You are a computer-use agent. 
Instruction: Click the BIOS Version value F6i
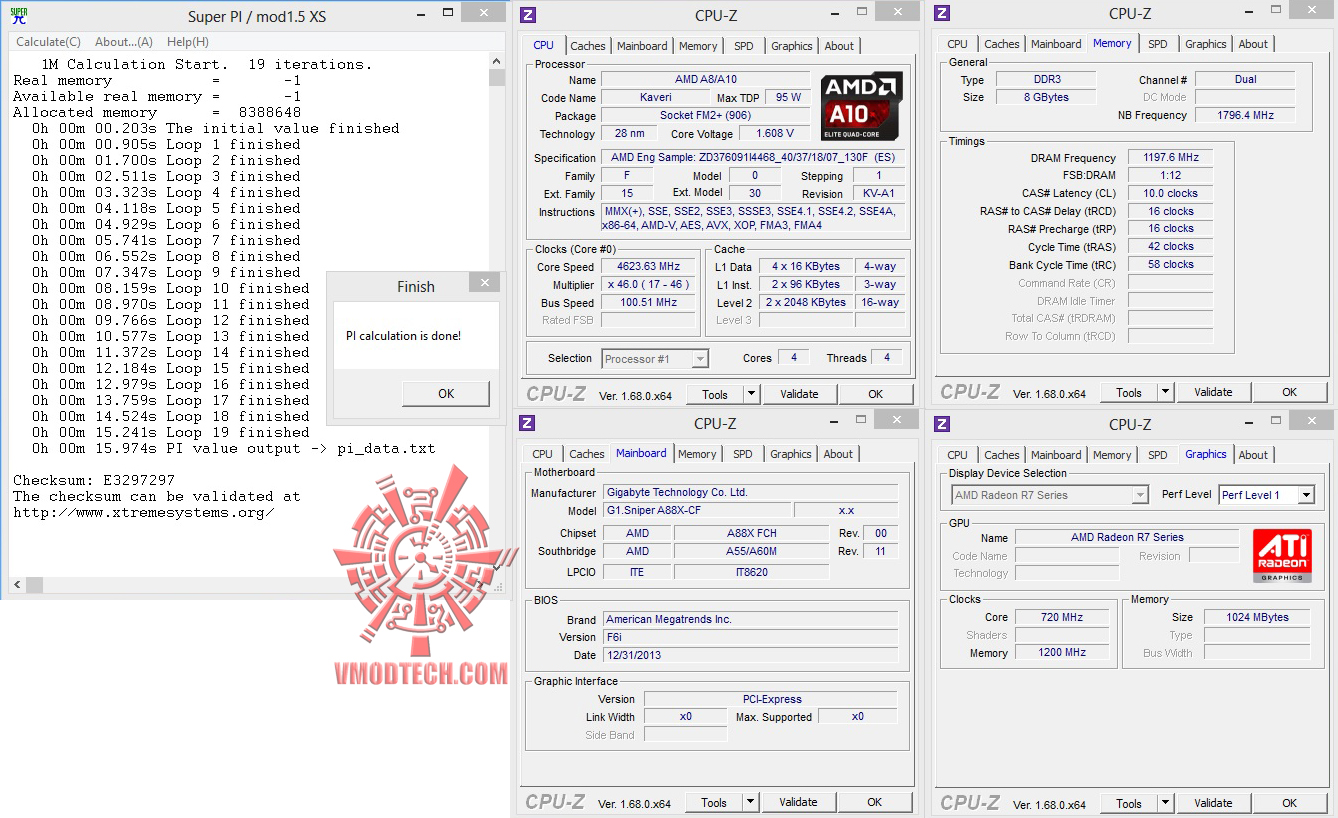click(749, 637)
